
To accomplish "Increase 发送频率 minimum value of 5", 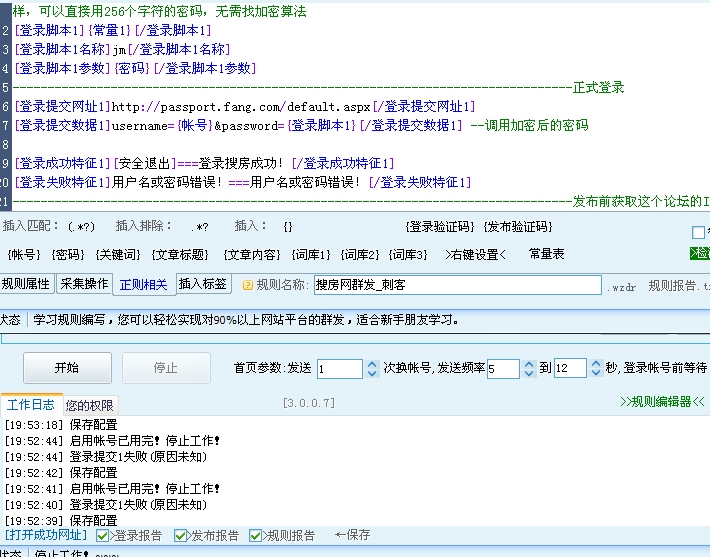I will point(529,364).
